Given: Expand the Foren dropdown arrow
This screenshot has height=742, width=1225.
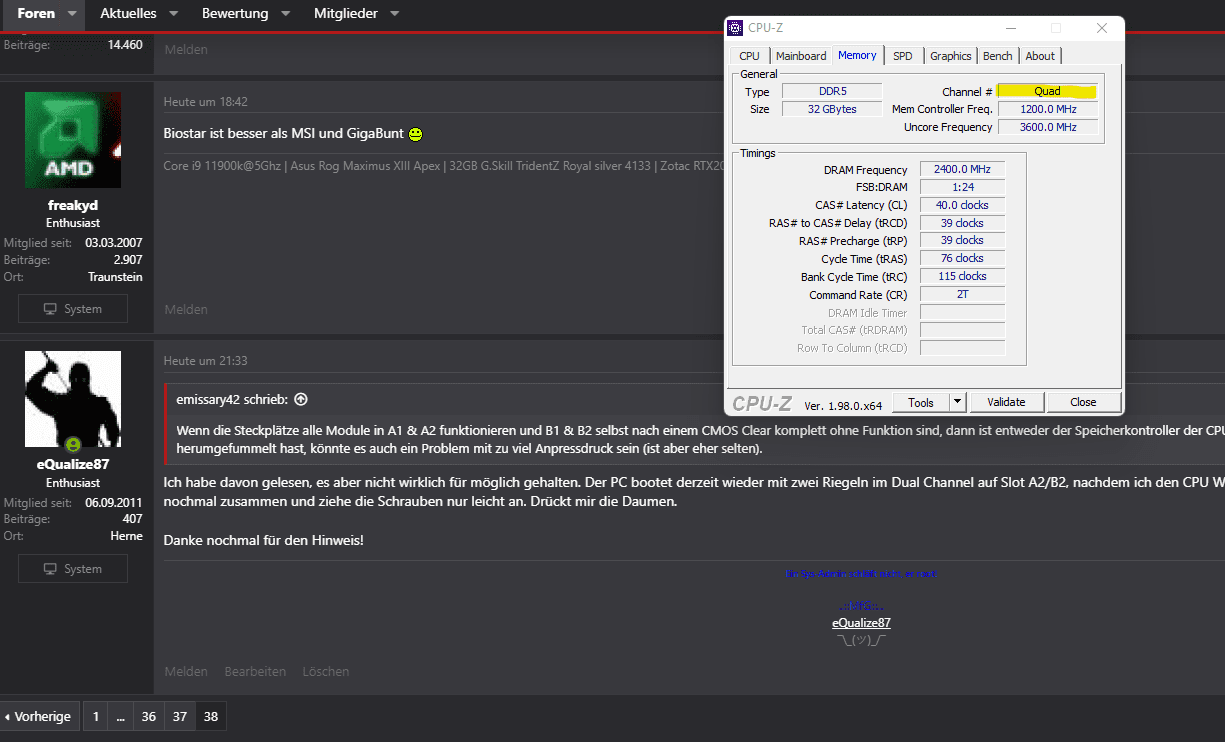Looking at the screenshot, I should (72, 14).
